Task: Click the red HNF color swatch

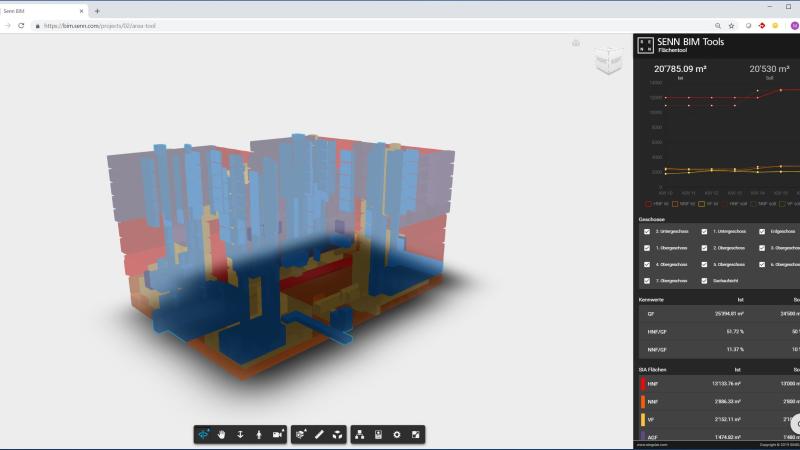Action: (x=642, y=384)
